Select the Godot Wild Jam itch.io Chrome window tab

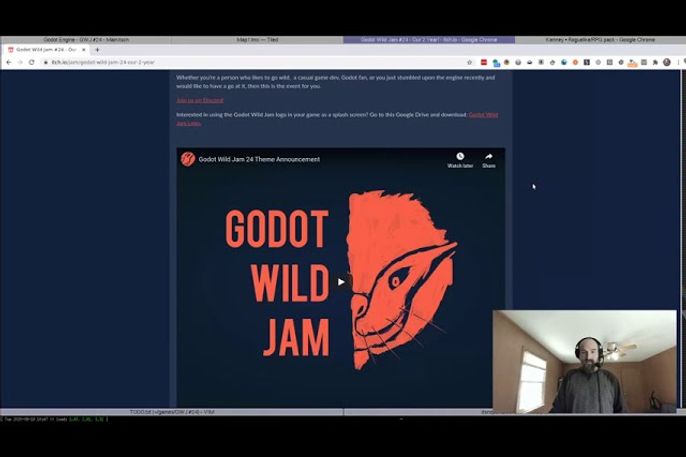point(429,40)
